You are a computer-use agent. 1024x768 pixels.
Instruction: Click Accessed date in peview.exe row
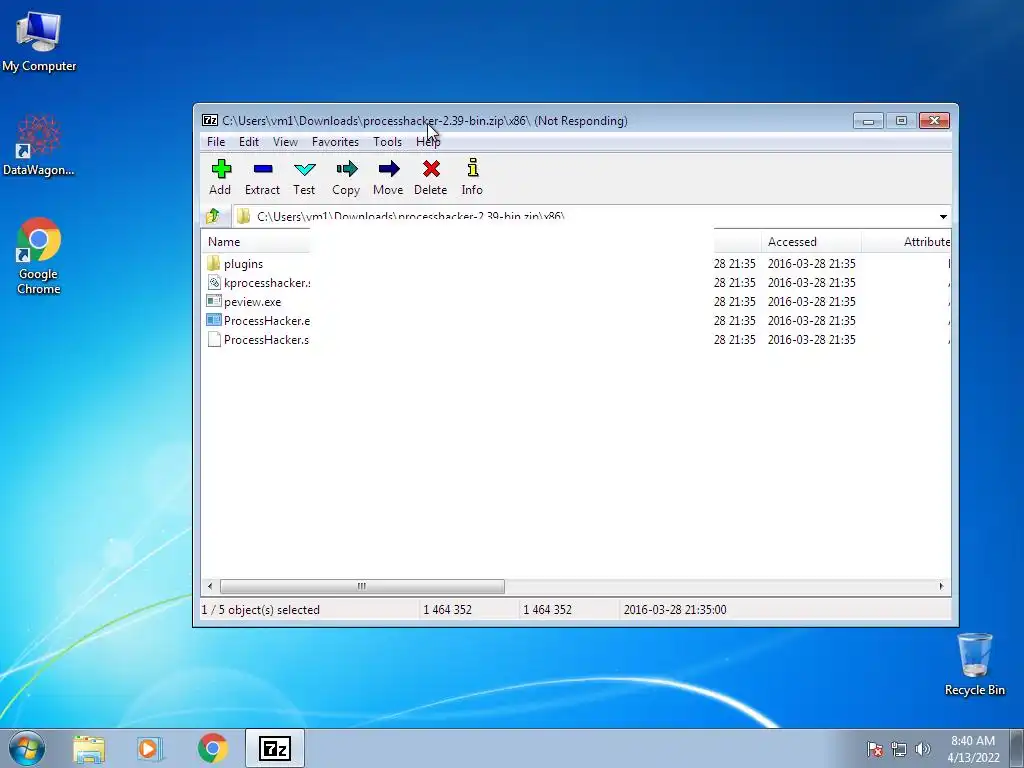[811, 301]
